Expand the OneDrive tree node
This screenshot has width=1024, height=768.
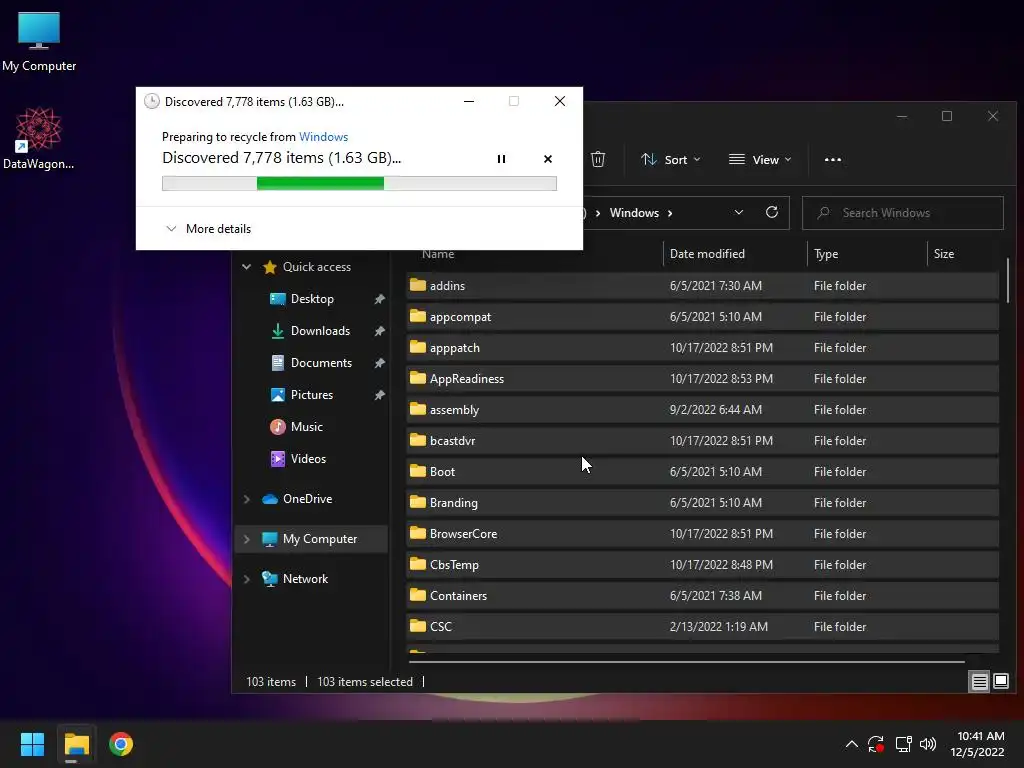click(x=247, y=499)
